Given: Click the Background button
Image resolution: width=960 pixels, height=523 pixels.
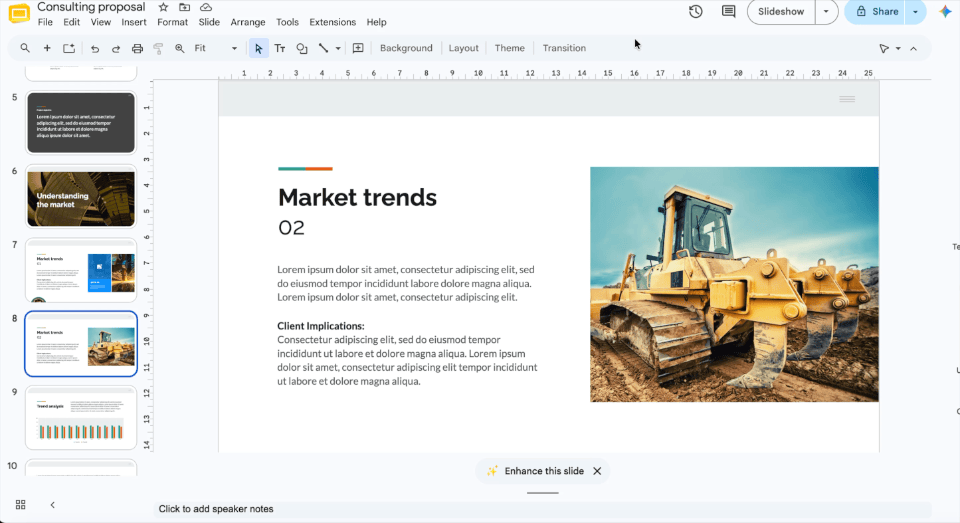Looking at the screenshot, I should pos(406,48).
